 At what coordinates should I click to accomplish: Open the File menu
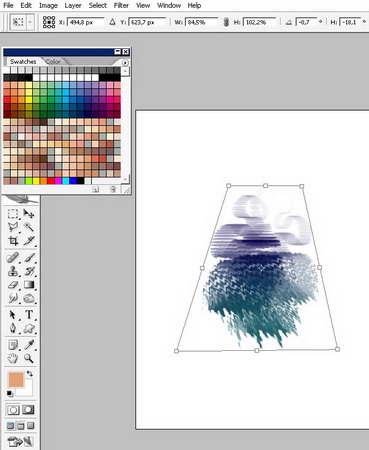[8, 5]
